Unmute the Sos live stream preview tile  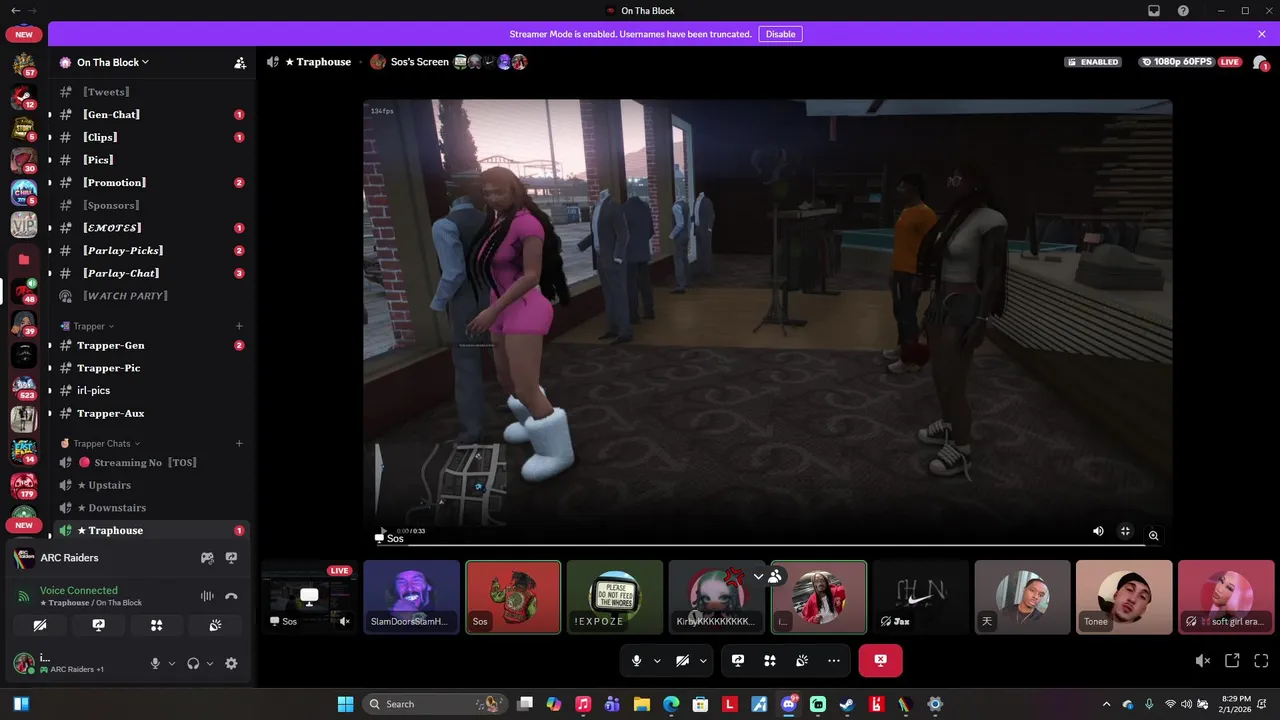tap(345, 621)
